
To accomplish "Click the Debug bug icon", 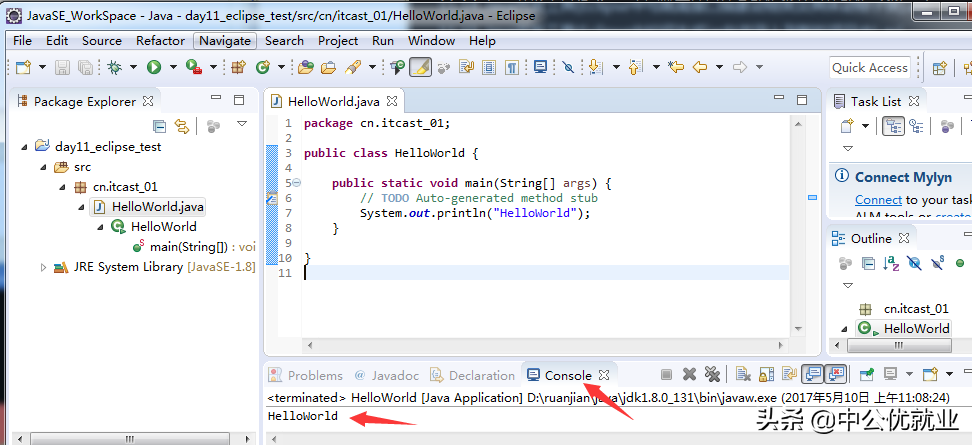I will [115, 68].
